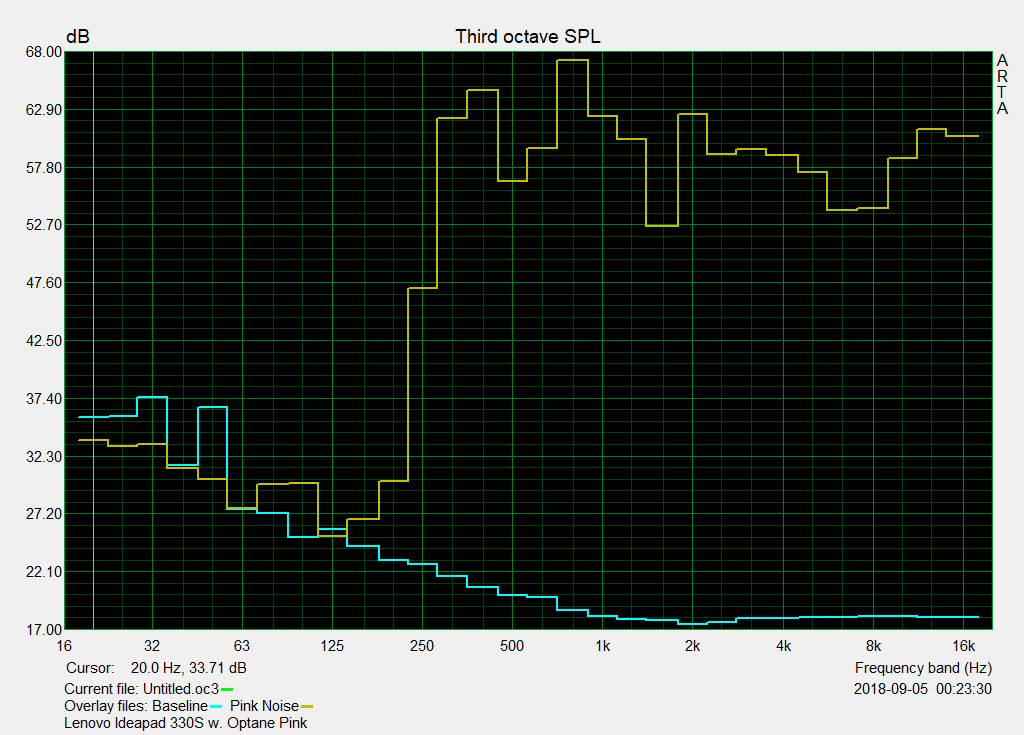Click the Pink Noise overlay file name text
1024x735 pixels.
(x=264, y=706)
